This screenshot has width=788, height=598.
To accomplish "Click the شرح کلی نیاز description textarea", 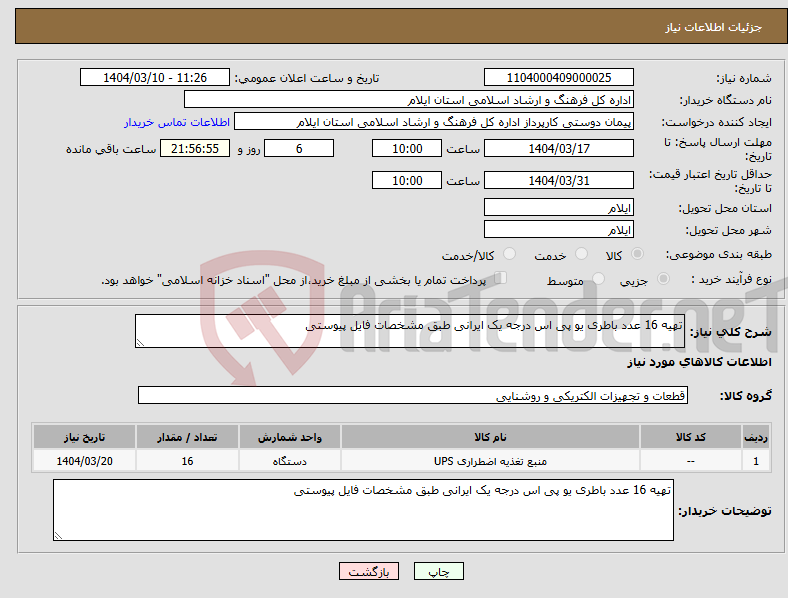I will click(410, 331).
